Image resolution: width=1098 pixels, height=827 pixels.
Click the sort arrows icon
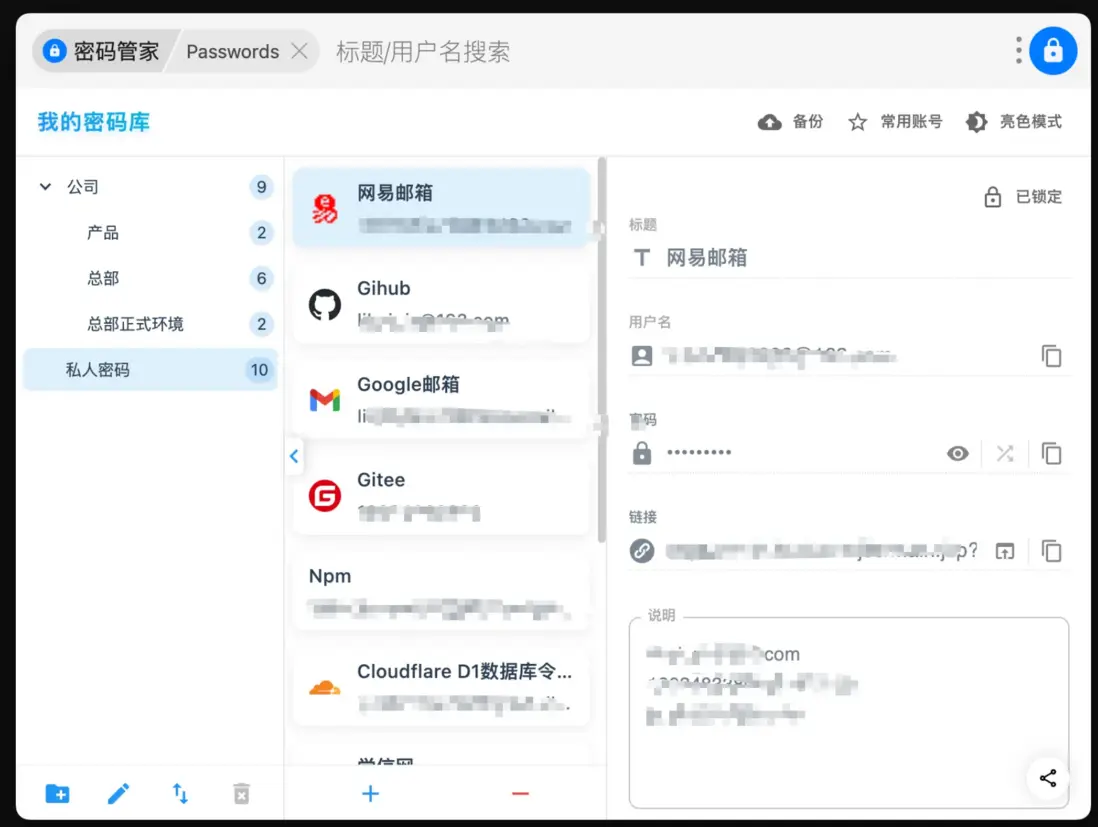[180, 793]
